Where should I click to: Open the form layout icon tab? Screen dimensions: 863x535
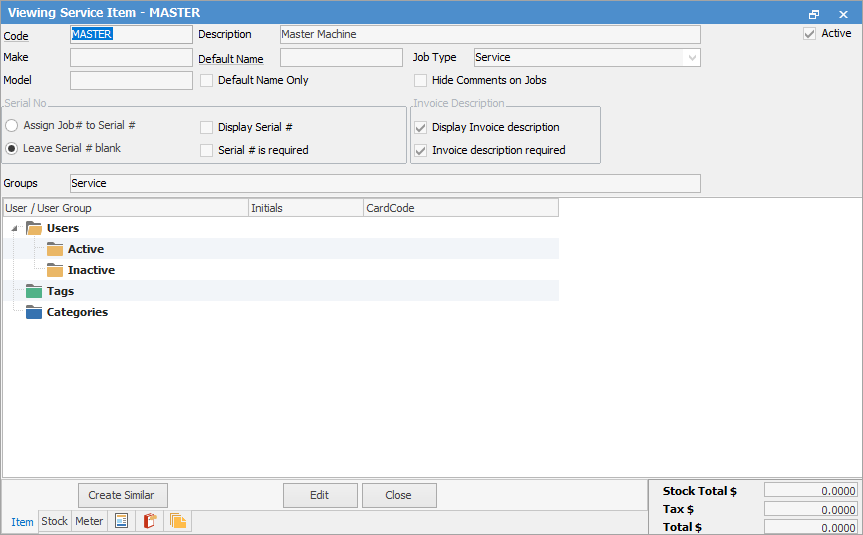point(121,521)
